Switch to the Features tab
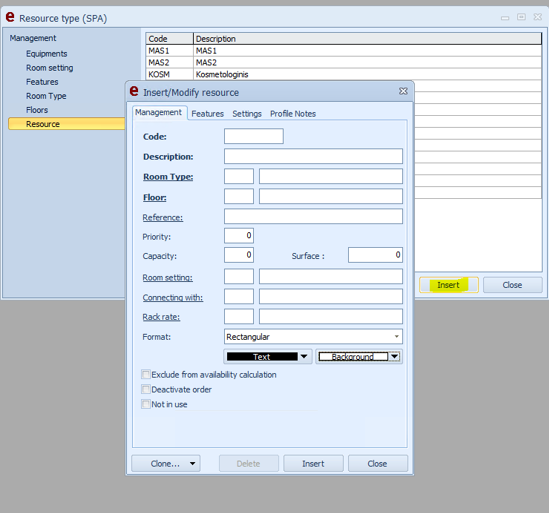 click(207, 114)
